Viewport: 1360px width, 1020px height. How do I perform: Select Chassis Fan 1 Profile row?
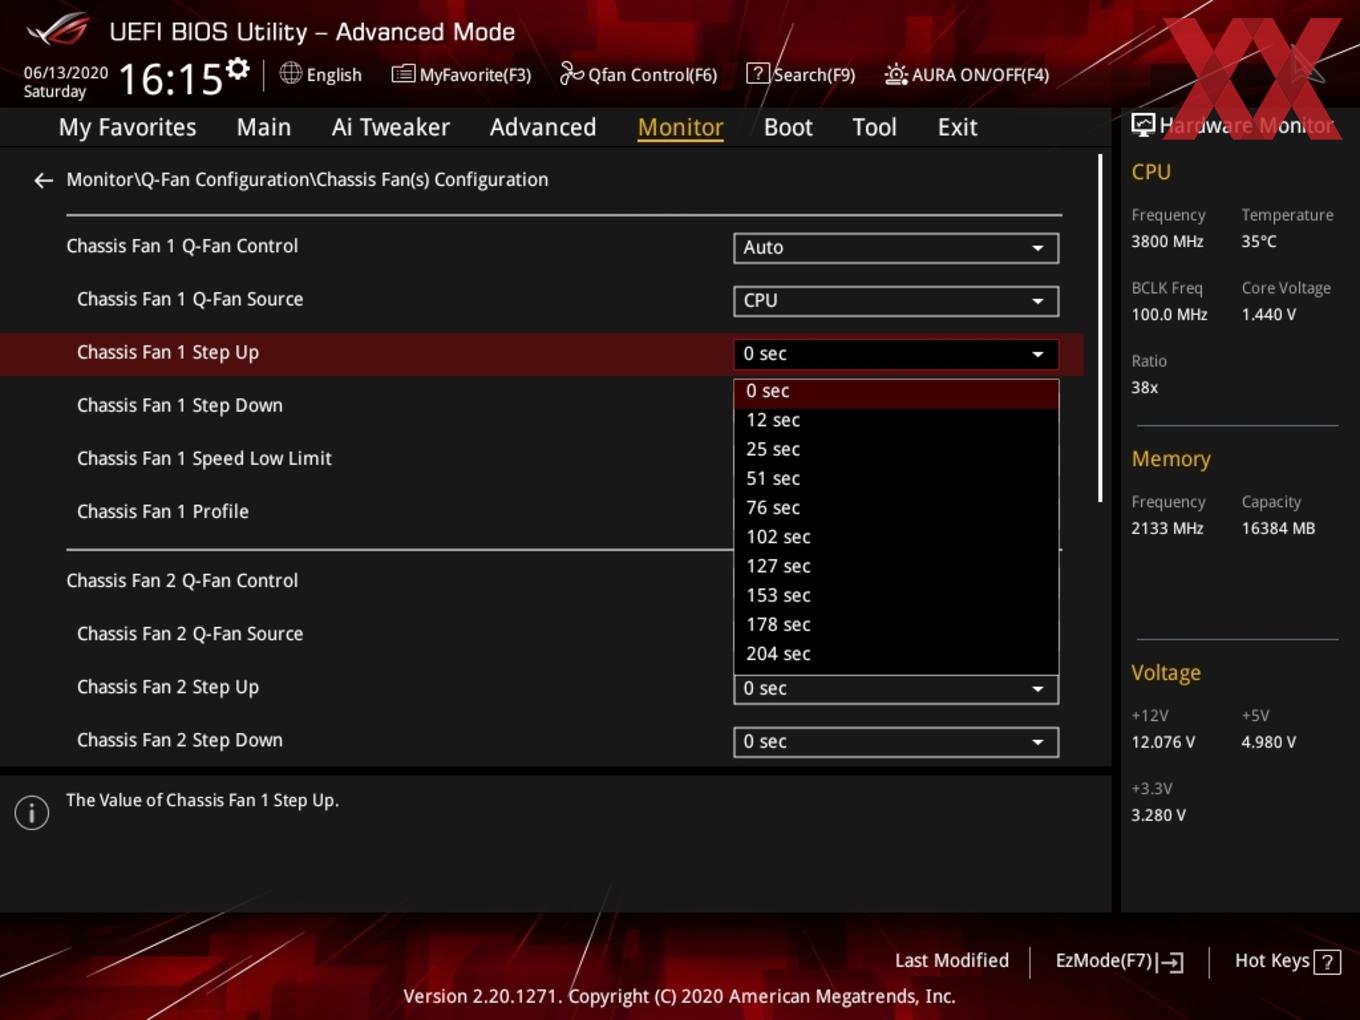pyautogui.click(x=541, y=512)
